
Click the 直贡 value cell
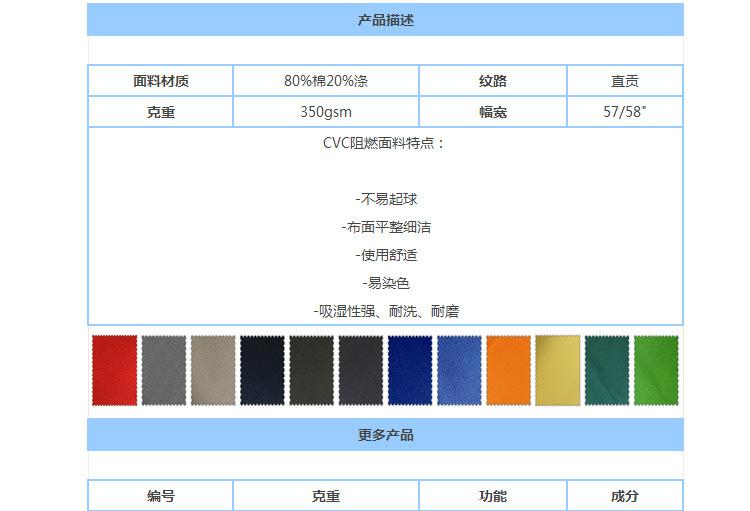tap(625, 81)
